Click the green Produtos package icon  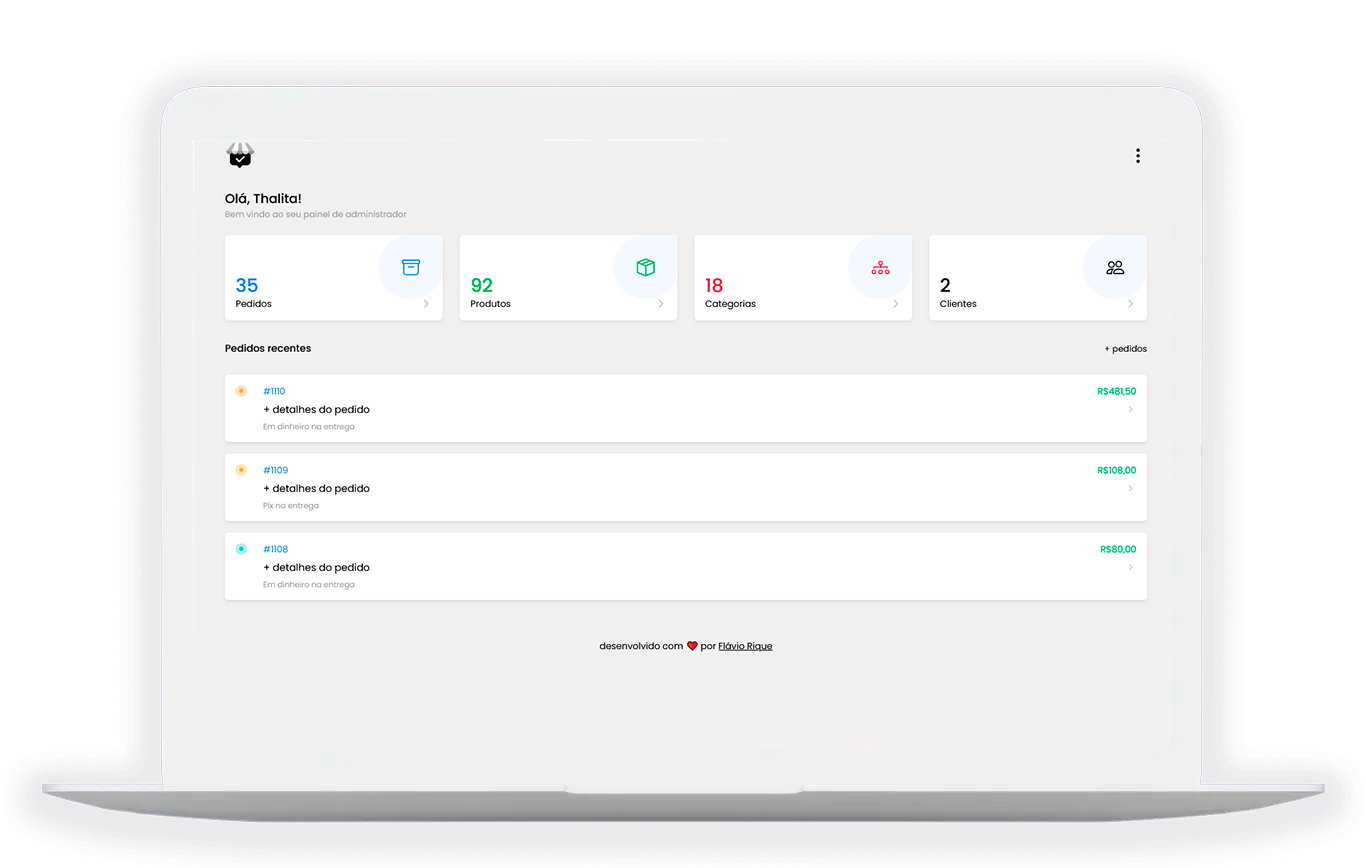pyautogui.click(x=645, y=267)
